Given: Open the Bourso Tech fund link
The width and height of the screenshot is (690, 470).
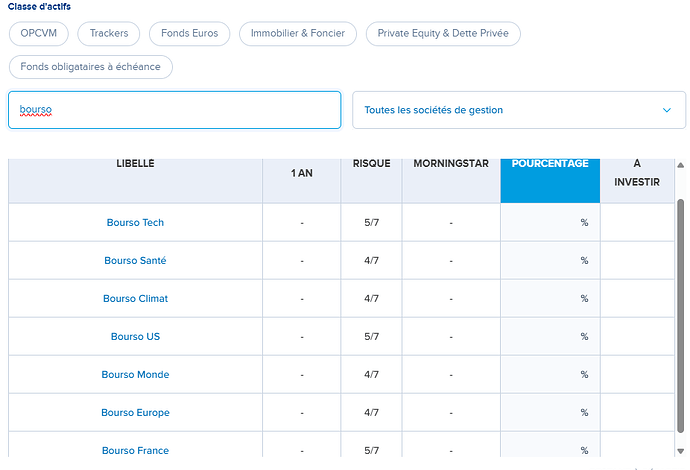Looking at the screenshot, I should 135,223.
